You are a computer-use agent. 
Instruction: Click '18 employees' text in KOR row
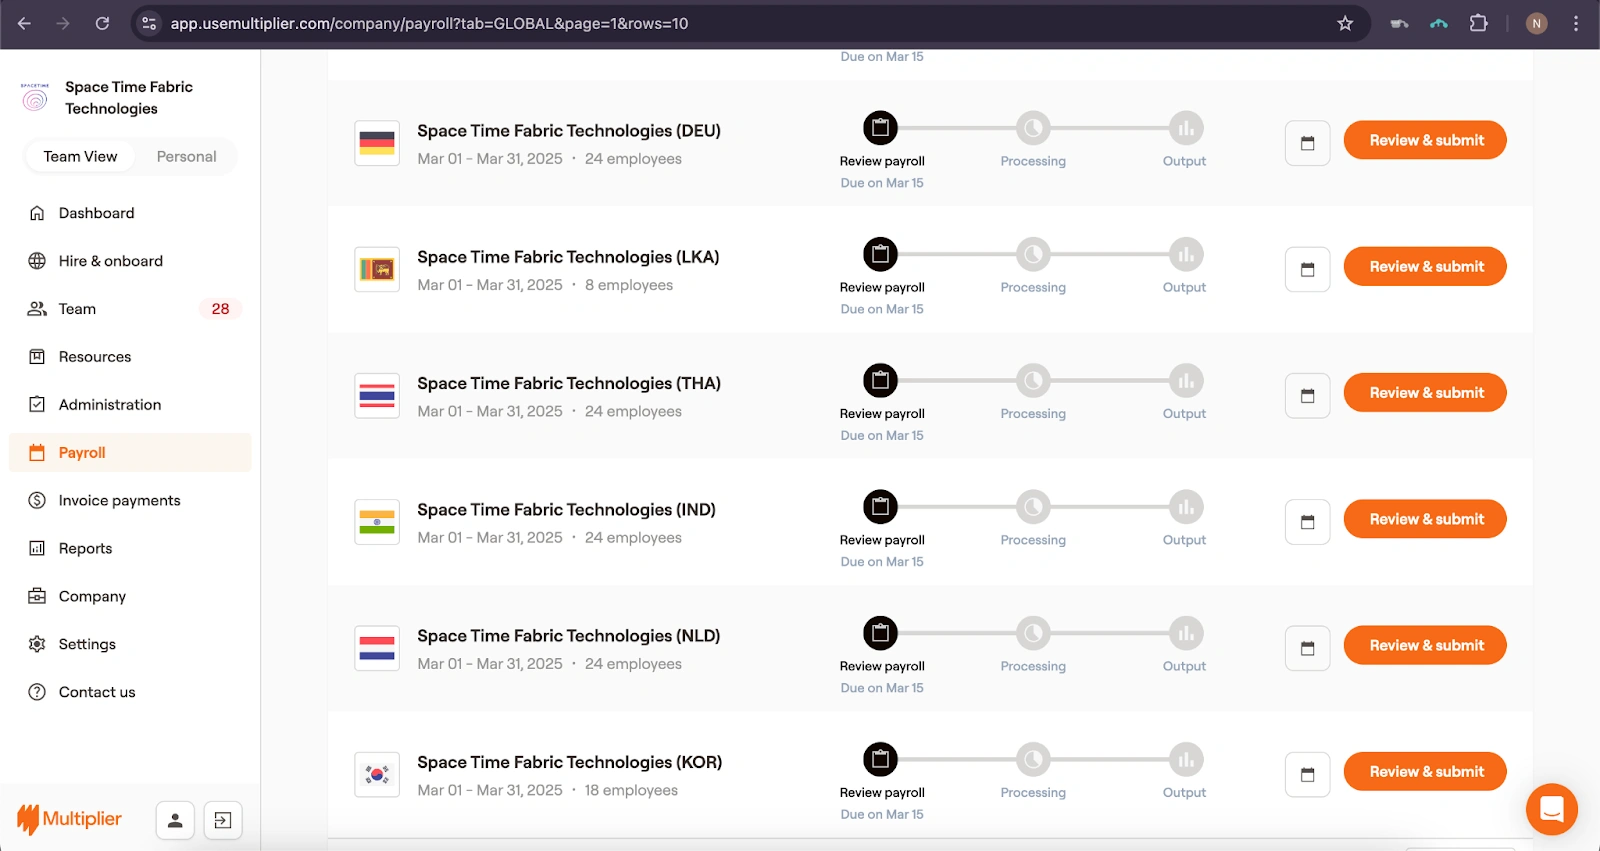pyautogui.click(x=631, y=790)
